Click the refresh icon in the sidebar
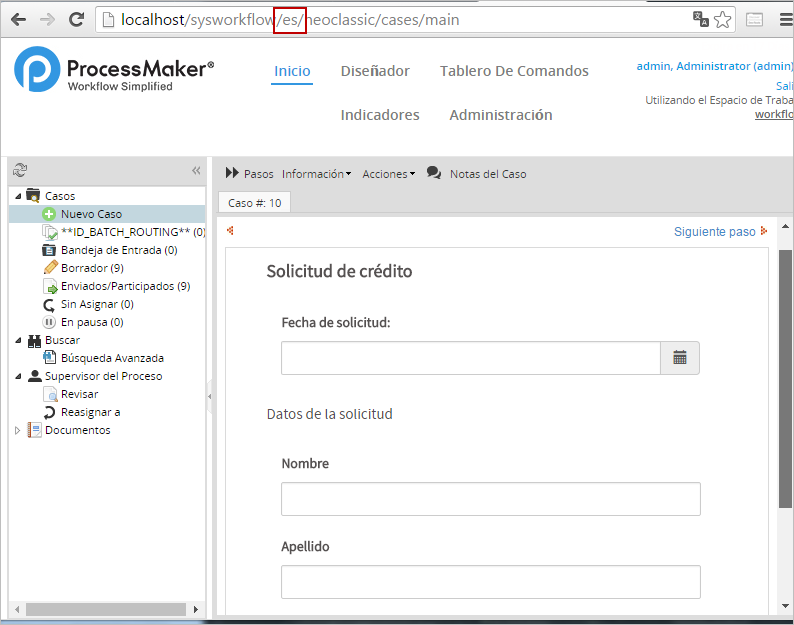The image size is (794, 625). (20, 170)
